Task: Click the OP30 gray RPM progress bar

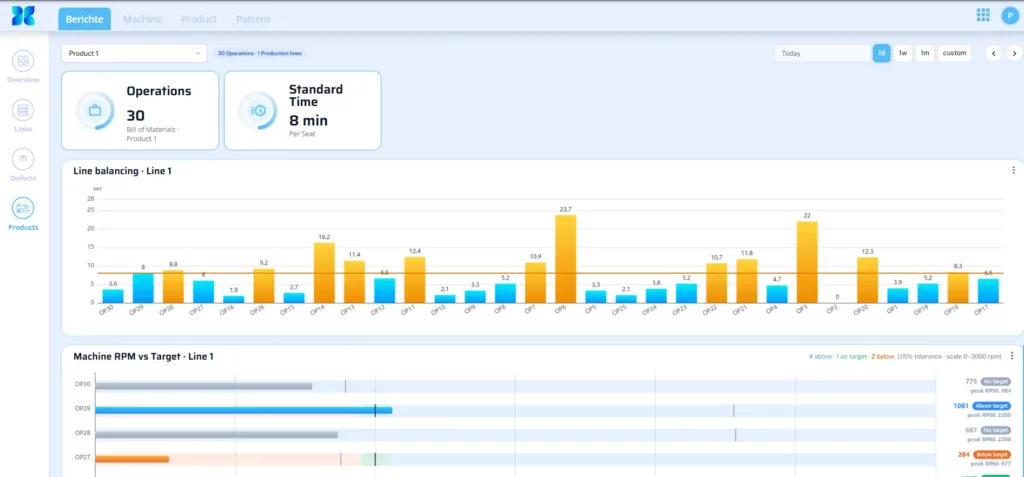Action: click(x=204, y=386)
